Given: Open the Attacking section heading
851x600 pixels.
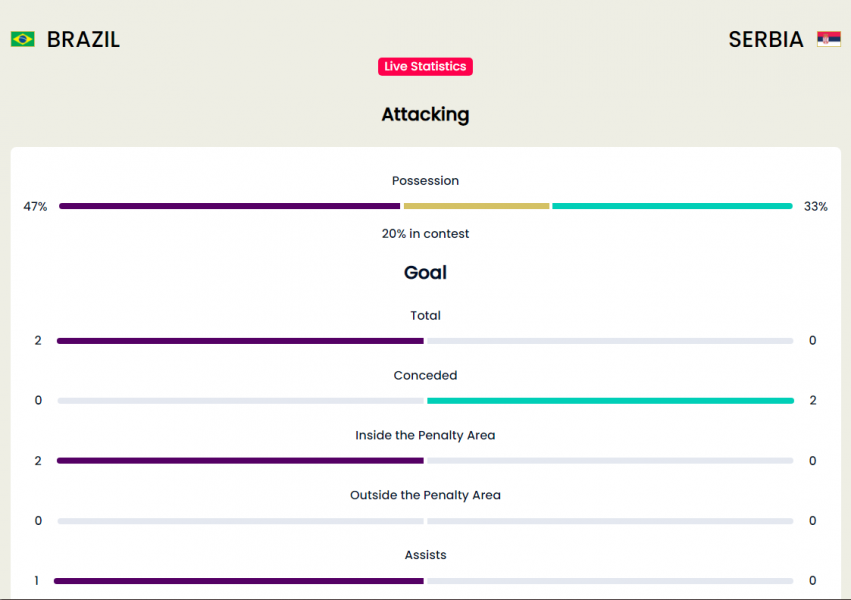Looking at the screenshot, I should tap(426, 114).
